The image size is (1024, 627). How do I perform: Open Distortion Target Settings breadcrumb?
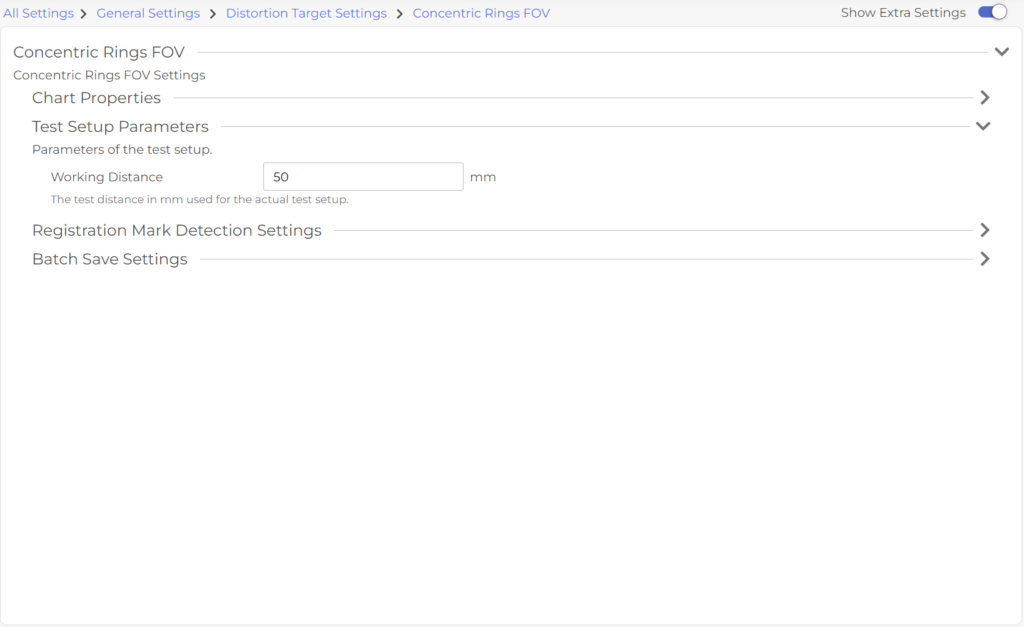tap(306, 13)
